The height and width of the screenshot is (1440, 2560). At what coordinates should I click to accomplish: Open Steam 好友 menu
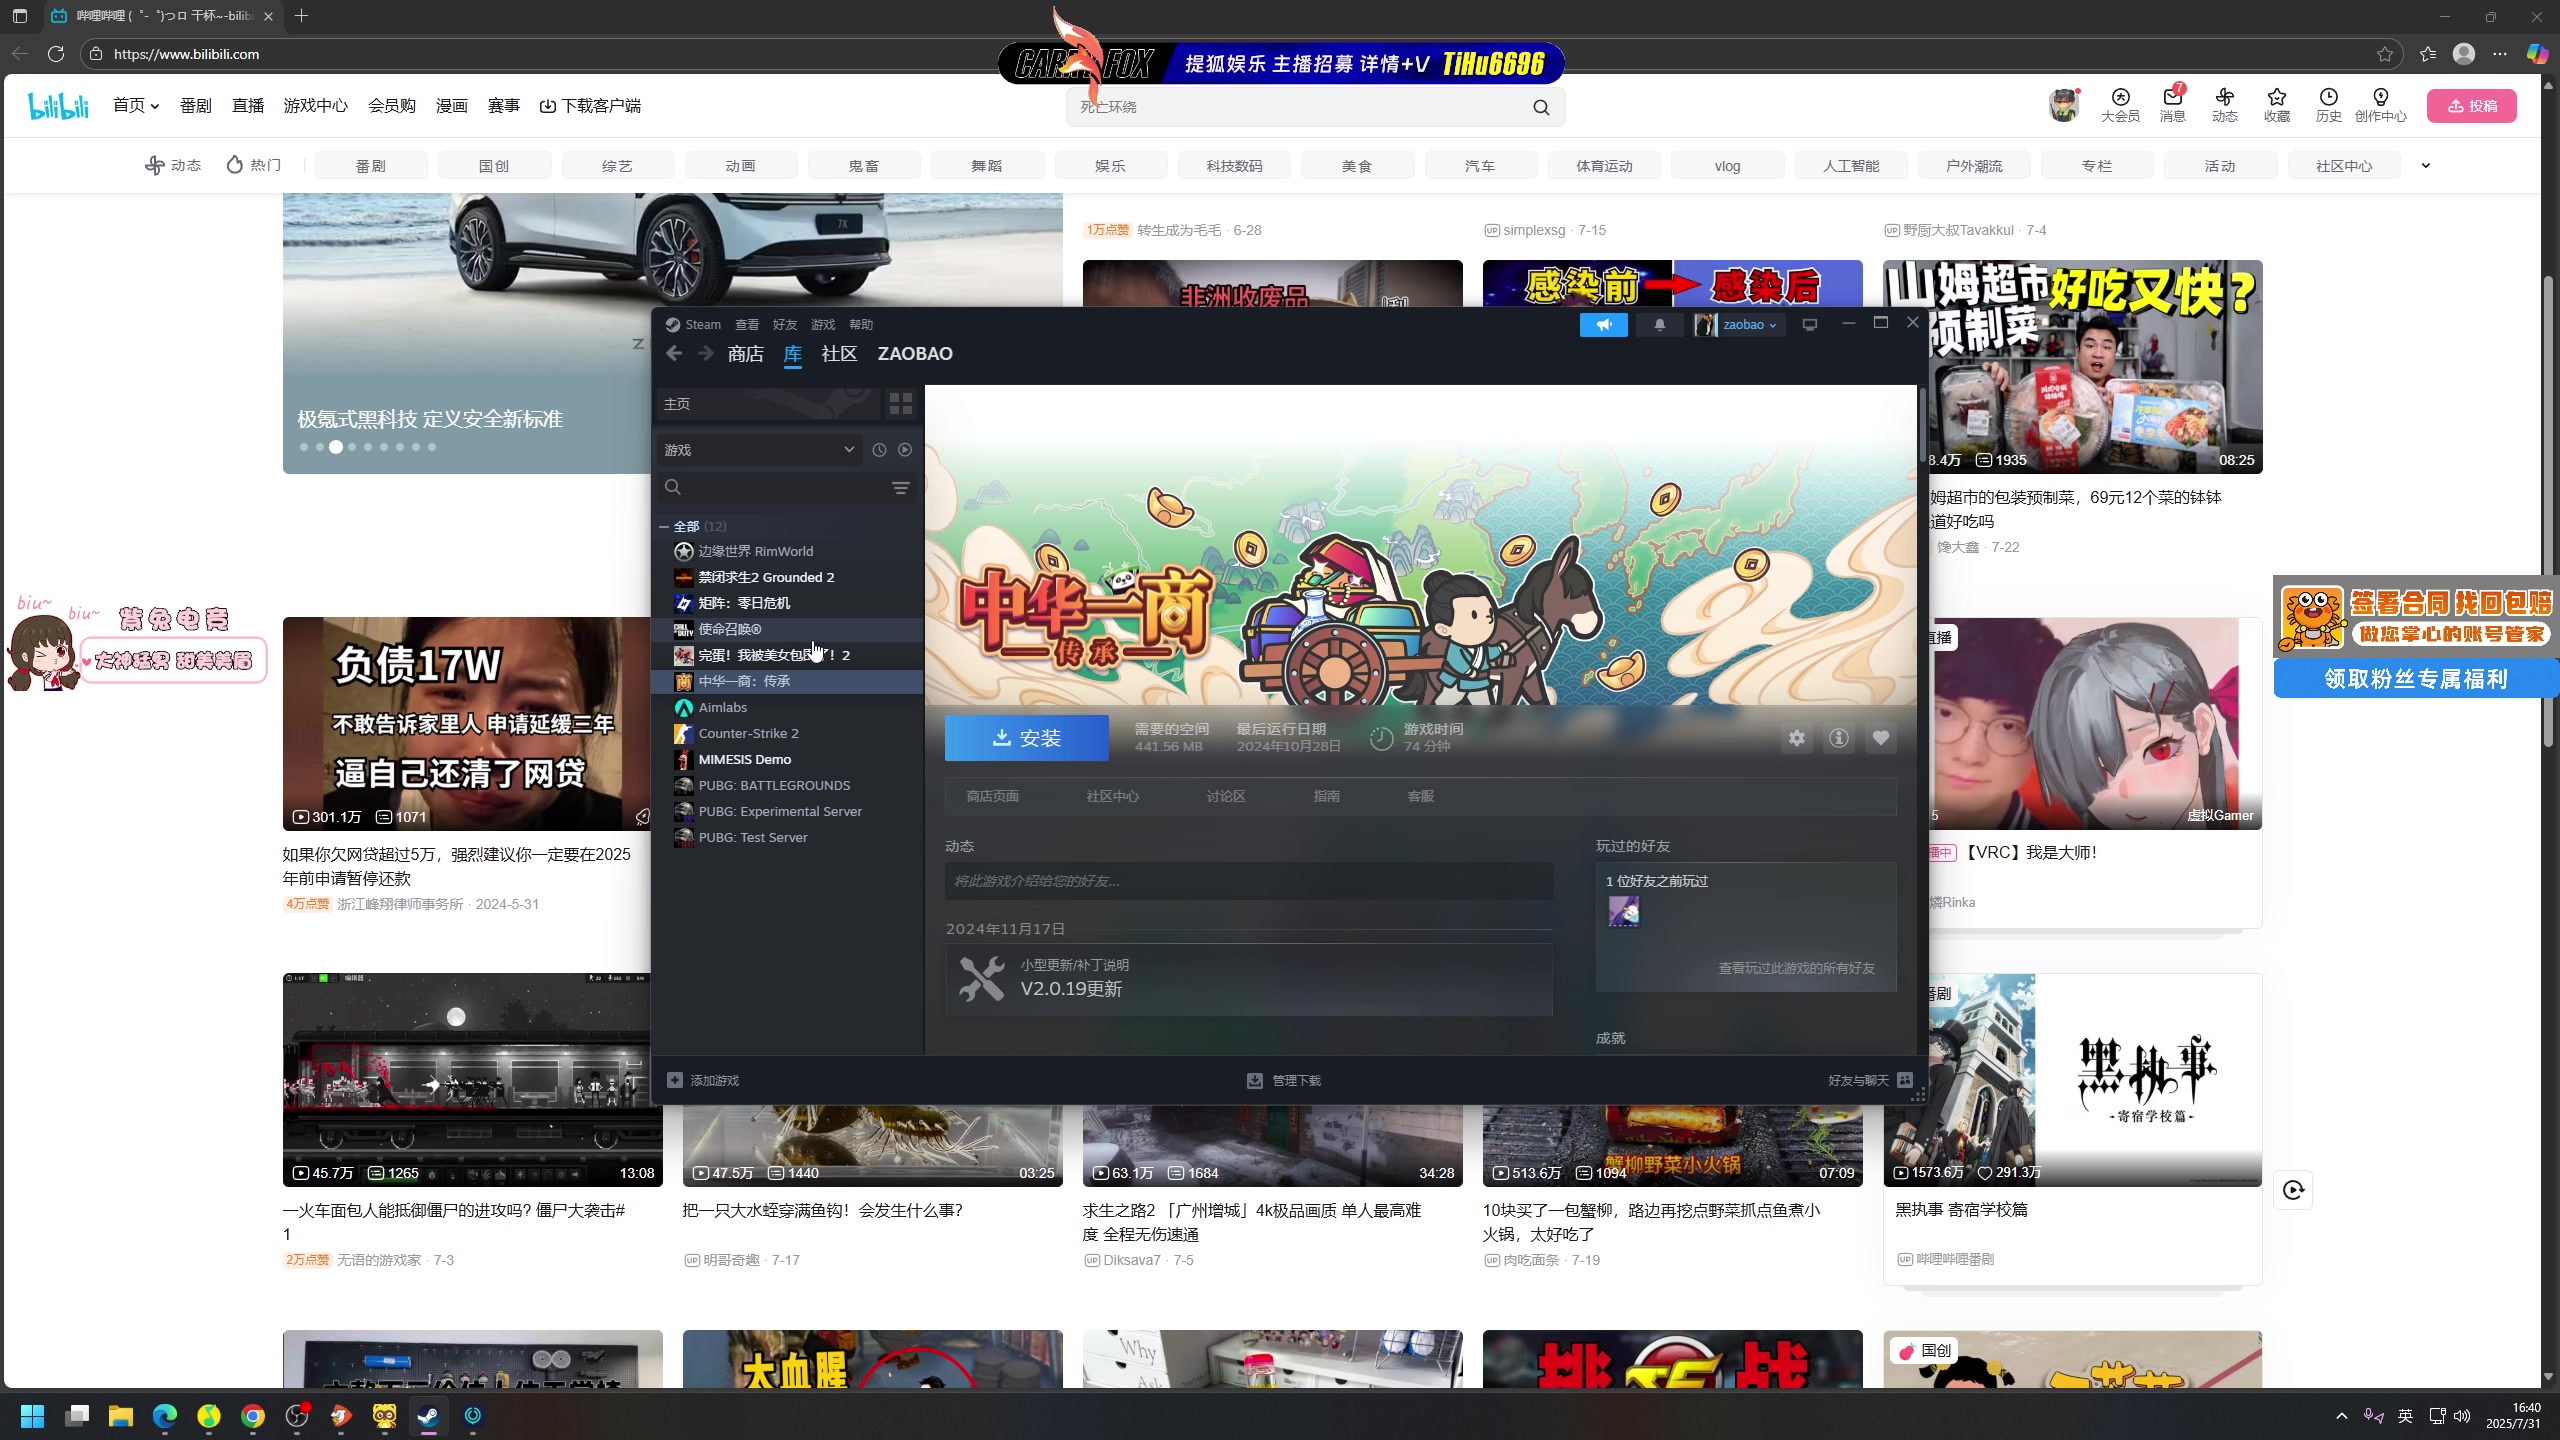785,324
